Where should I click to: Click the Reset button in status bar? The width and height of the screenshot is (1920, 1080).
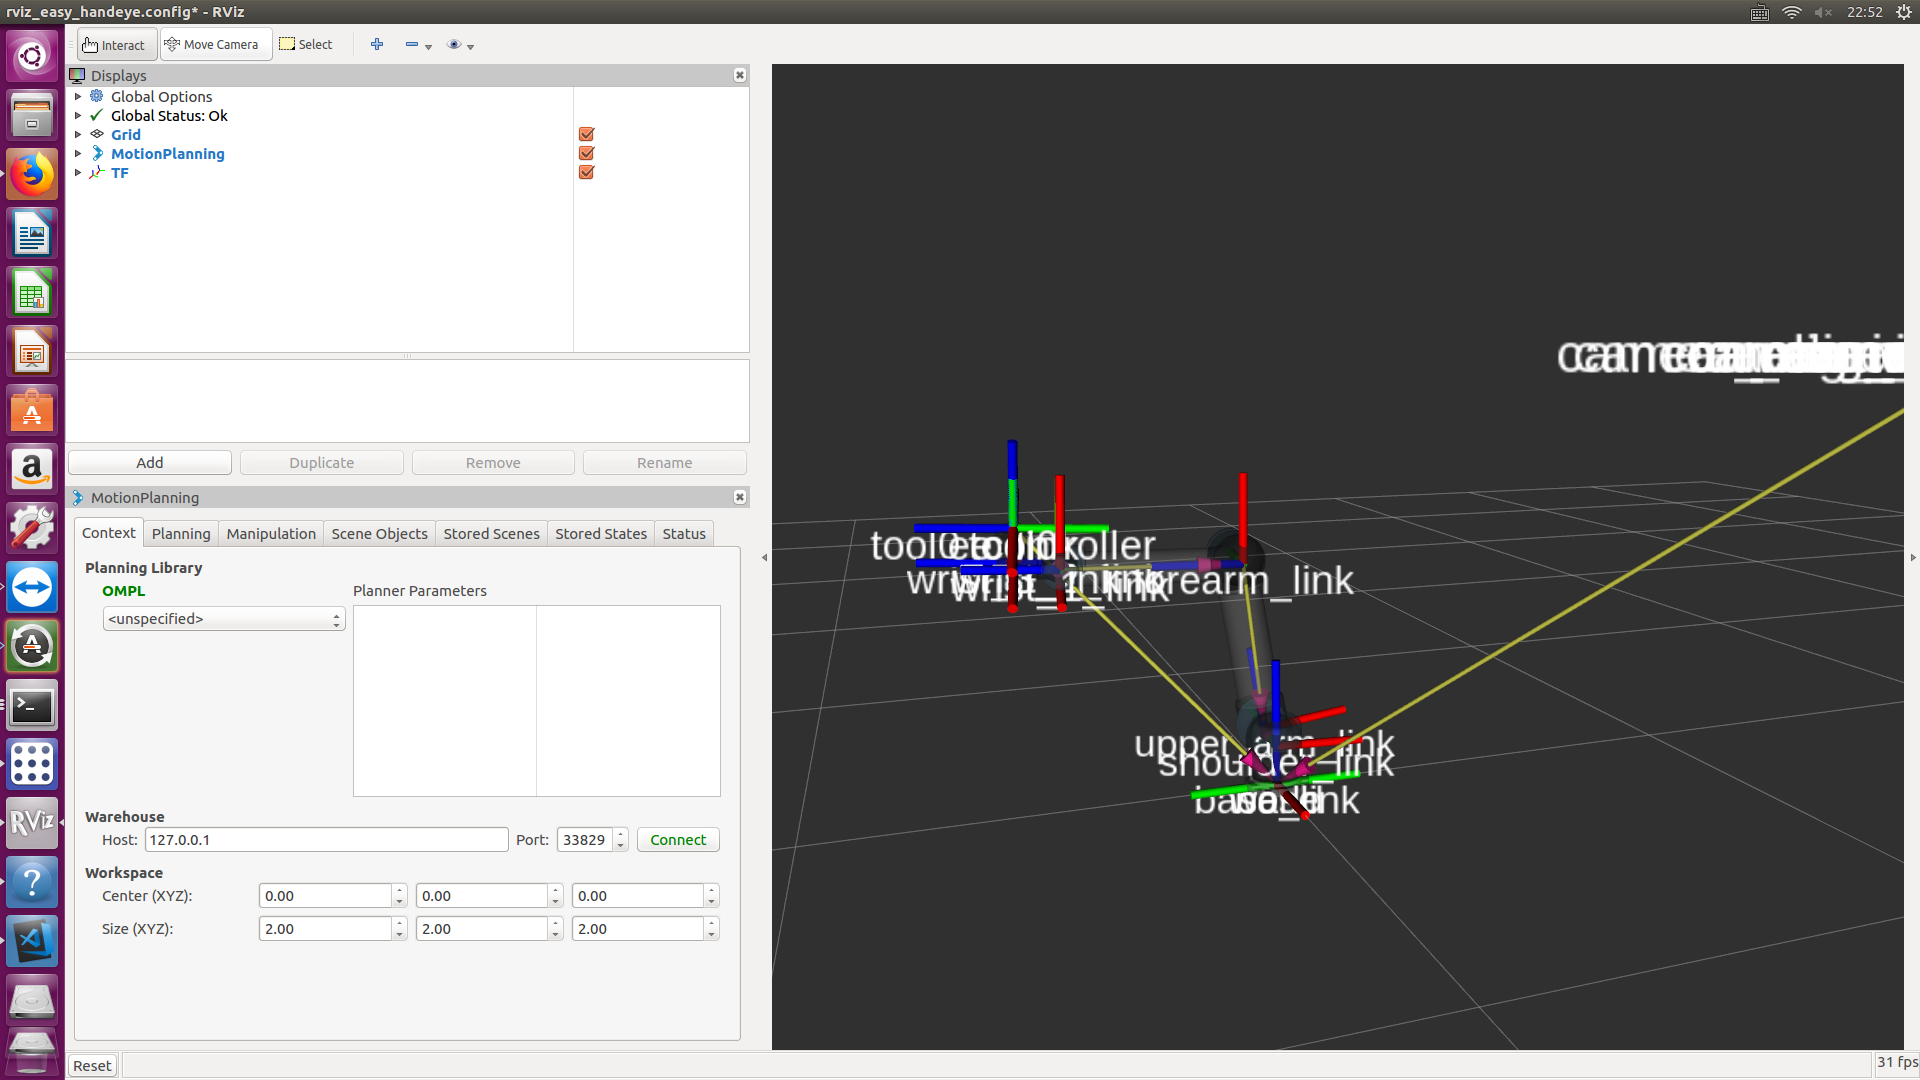pos(92,1065)
